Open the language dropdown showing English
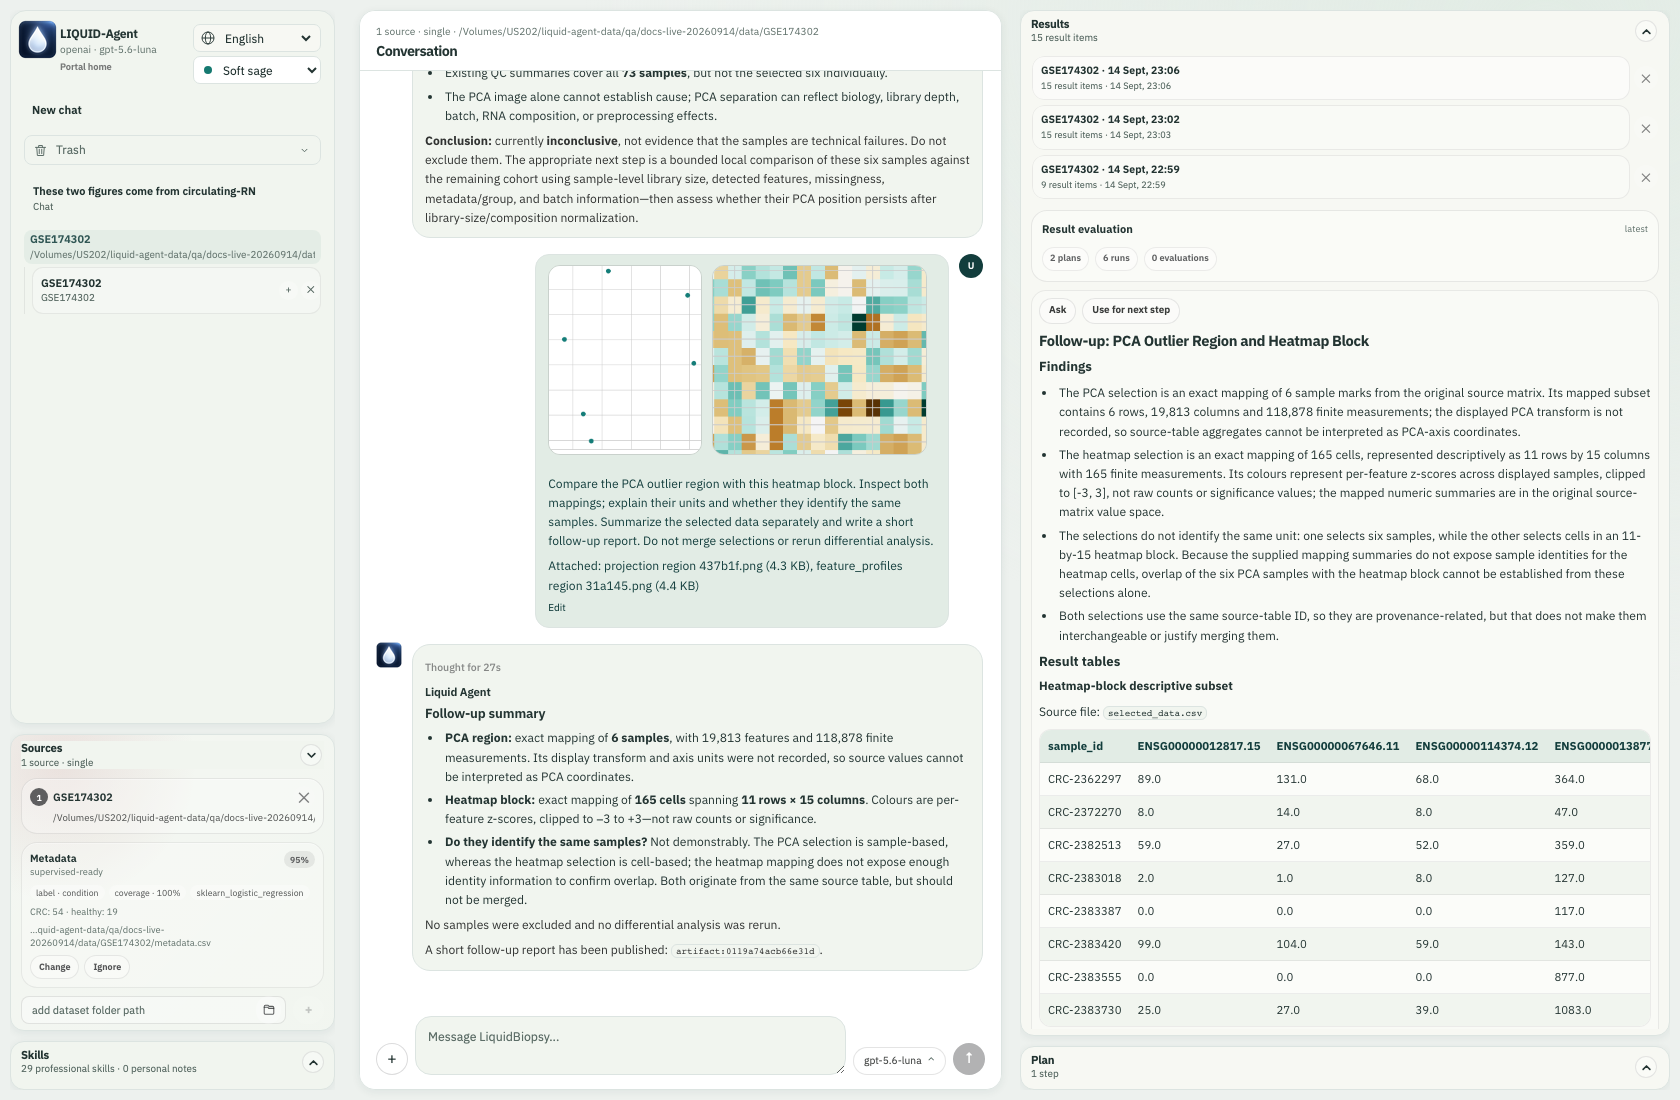 click(257, 38)
